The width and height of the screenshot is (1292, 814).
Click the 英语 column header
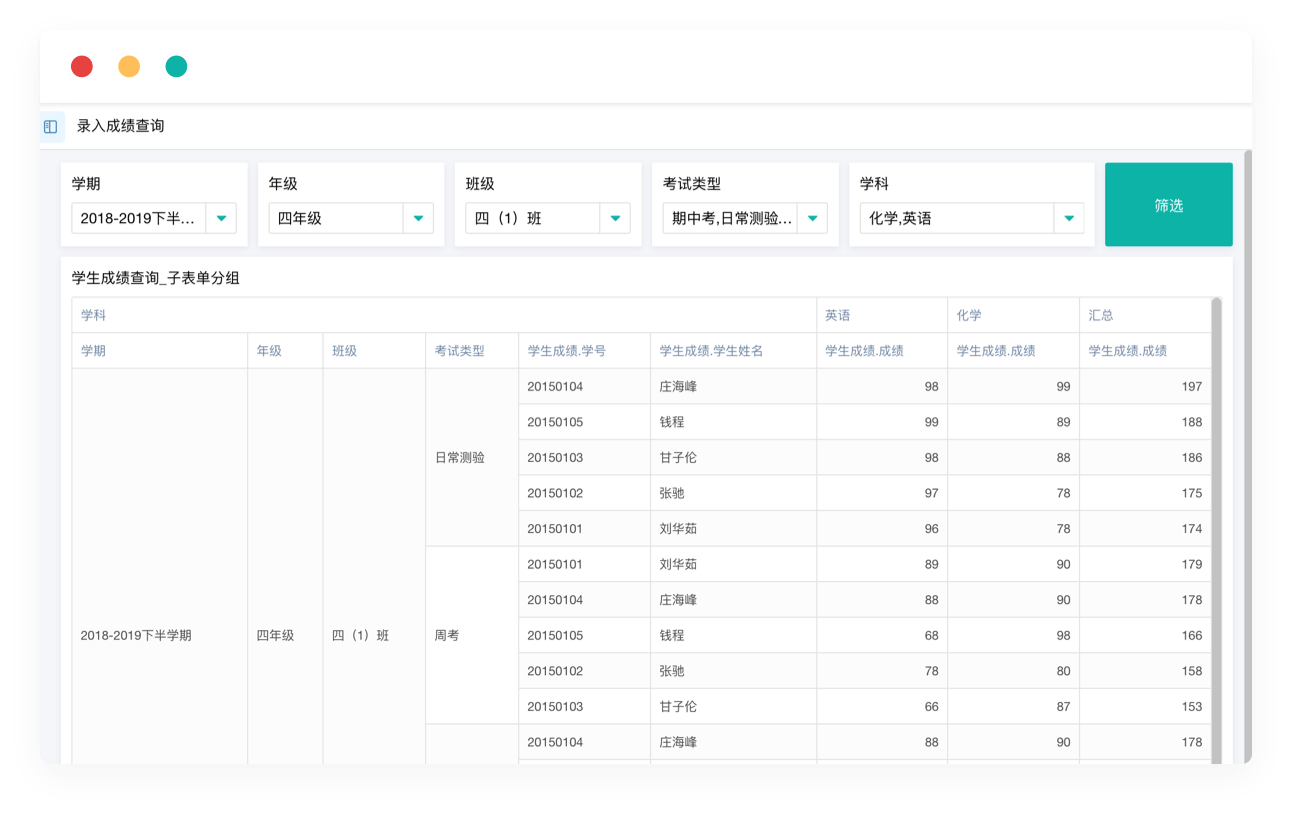tap(838, 315)
